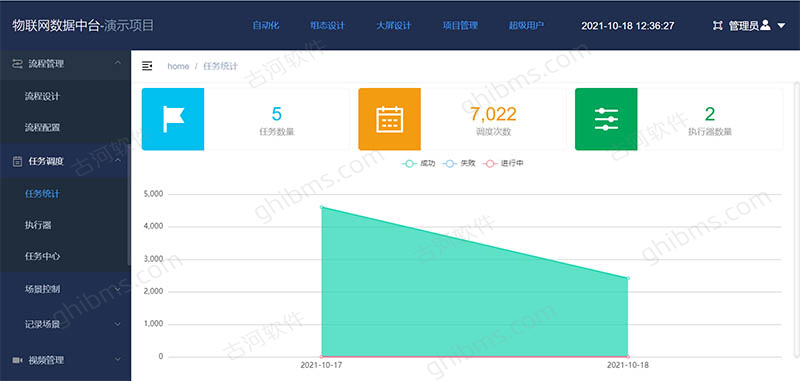Collapse the 任务调度 menu chevron
The height and width of the screenshot is (381, 800).
(118, 161)
